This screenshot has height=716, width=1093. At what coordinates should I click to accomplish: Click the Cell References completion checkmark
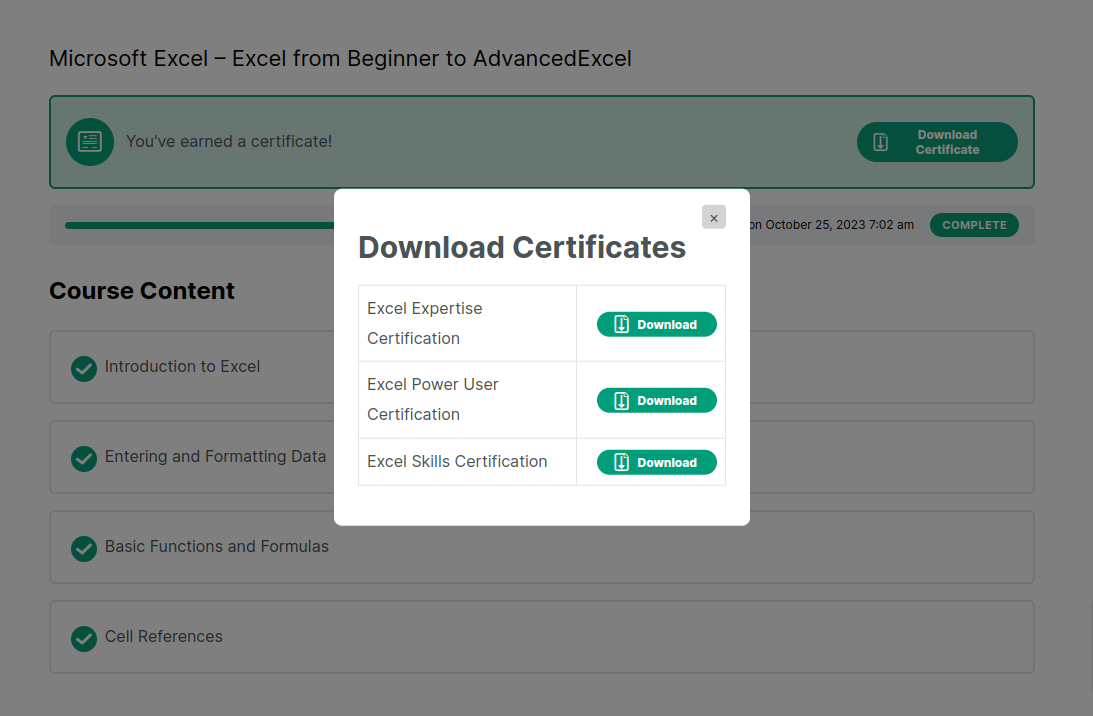84,638
